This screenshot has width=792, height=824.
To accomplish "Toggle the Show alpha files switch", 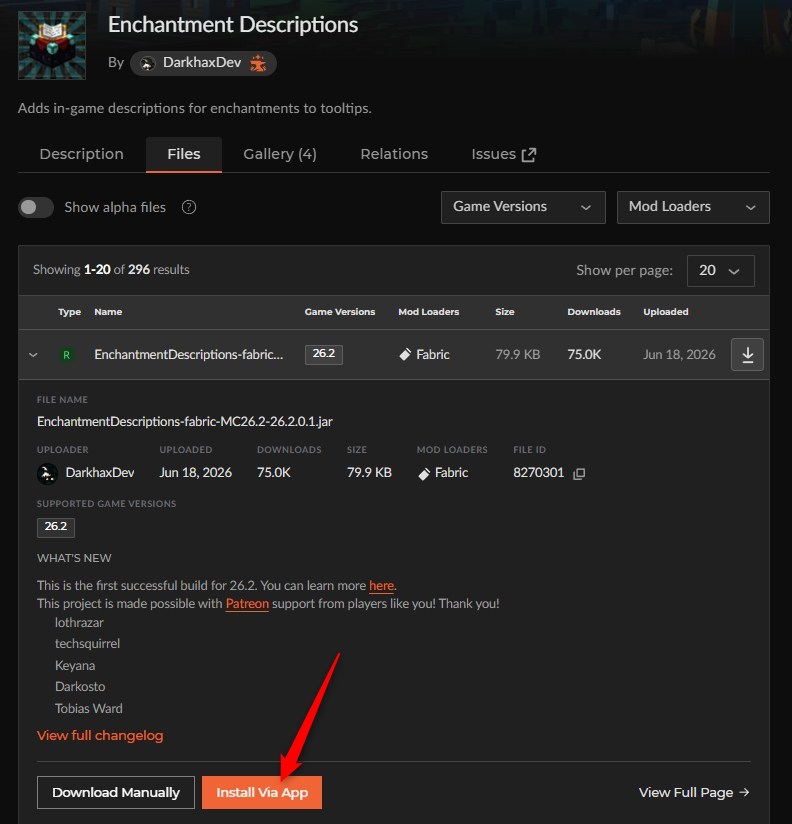I will (x=36, y=207).
